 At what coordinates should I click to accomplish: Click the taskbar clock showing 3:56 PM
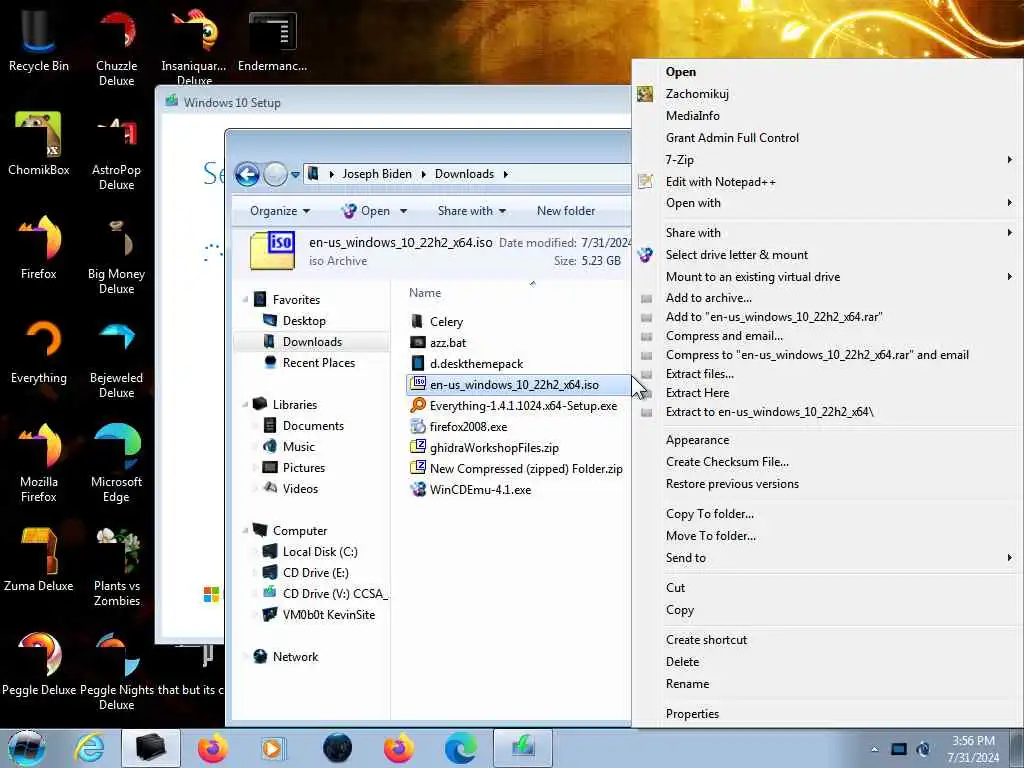click(x=973, y=749)
